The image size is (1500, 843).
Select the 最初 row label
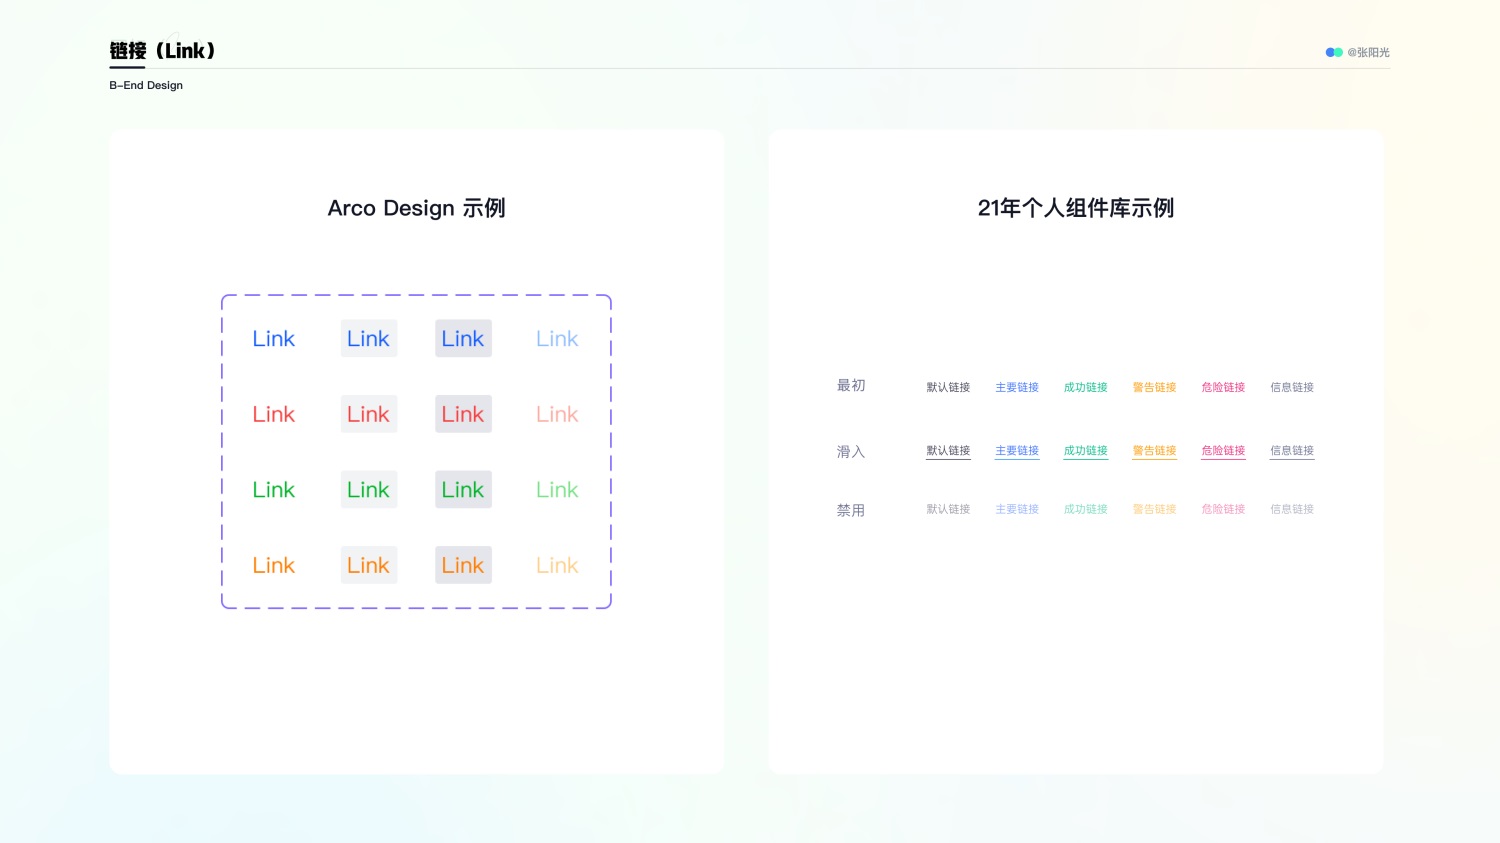coord(851,386)
